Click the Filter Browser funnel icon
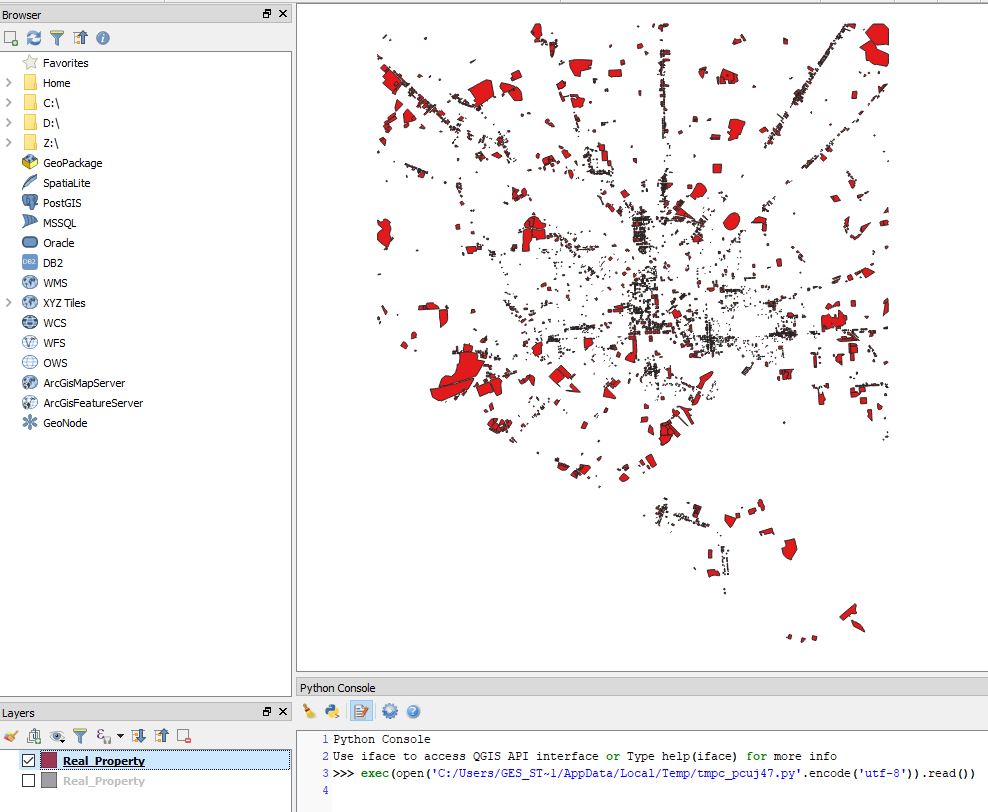Screen dimensions: 988x812 pos(57,38)
